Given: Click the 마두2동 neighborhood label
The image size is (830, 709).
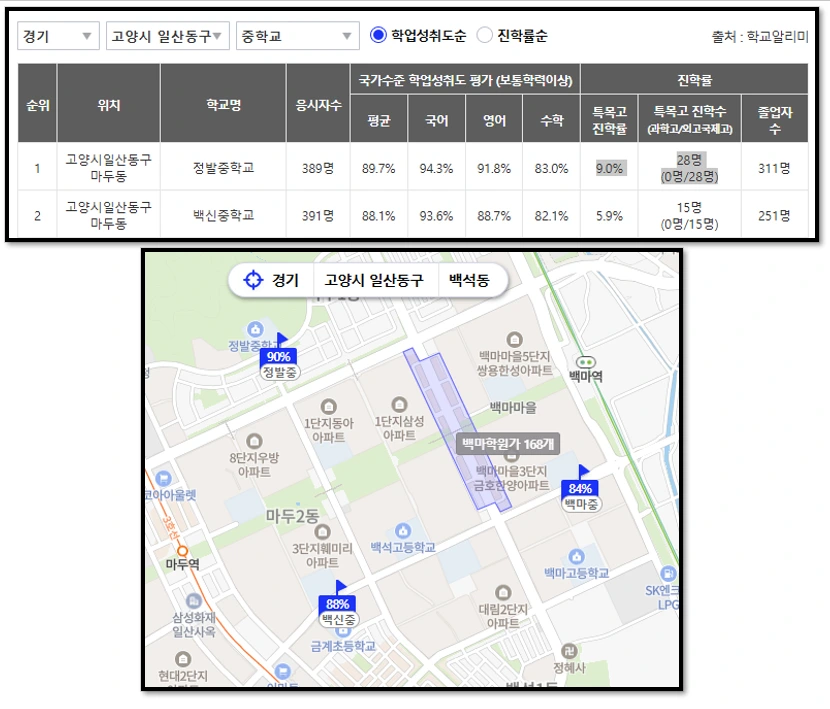Looking at the screenshot, I should (293, 515).
